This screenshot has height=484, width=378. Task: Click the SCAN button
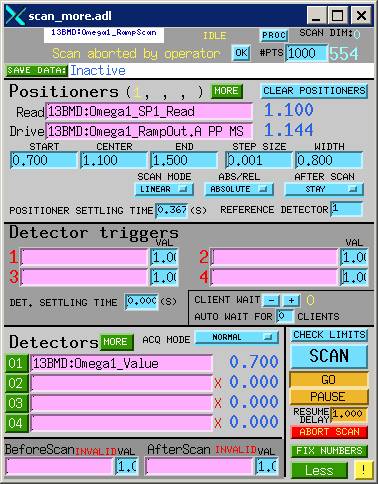(x=329, y=356)
